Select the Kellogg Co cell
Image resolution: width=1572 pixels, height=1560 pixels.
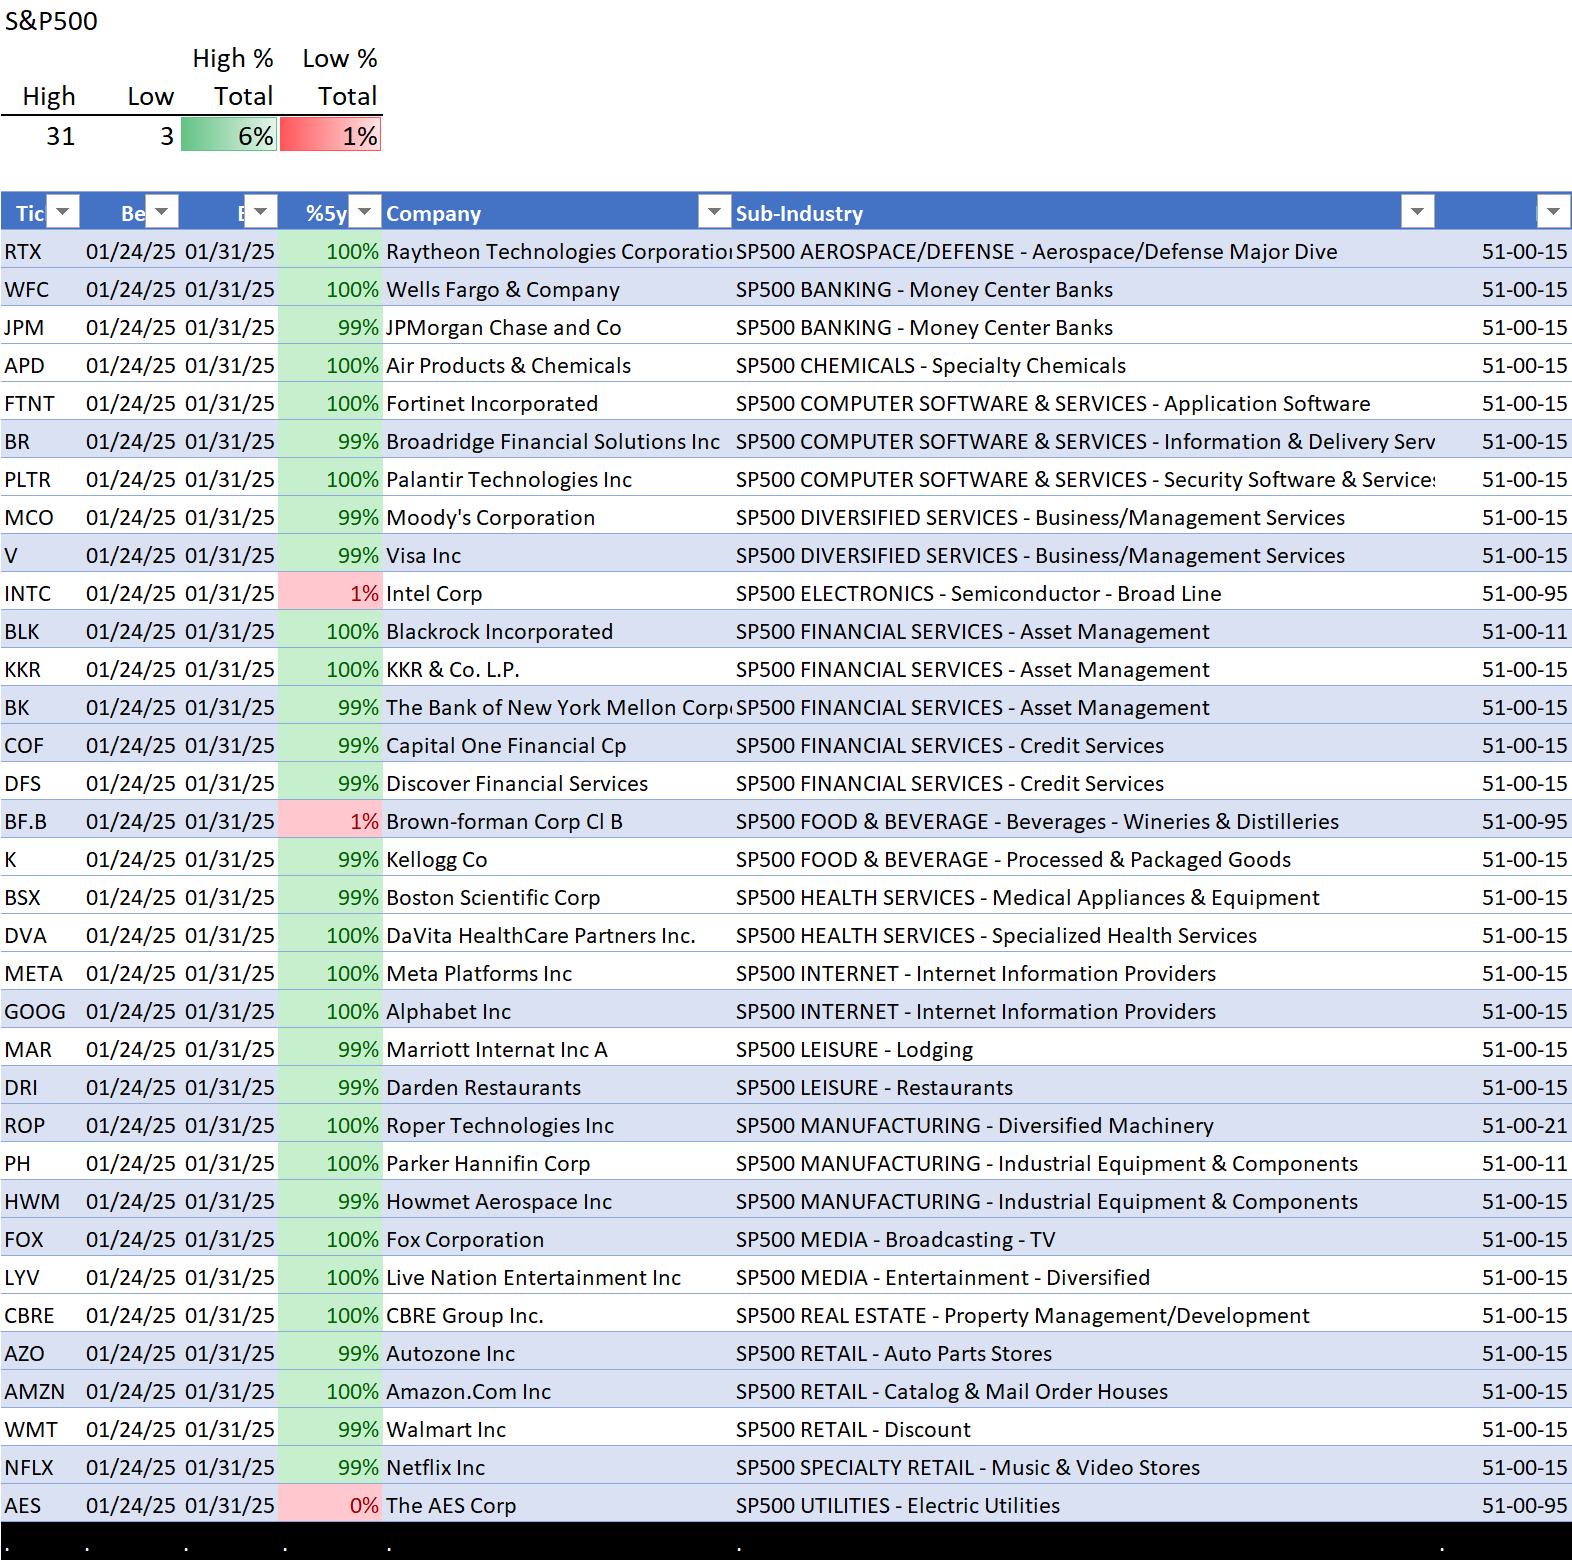(x=557, y=859)
